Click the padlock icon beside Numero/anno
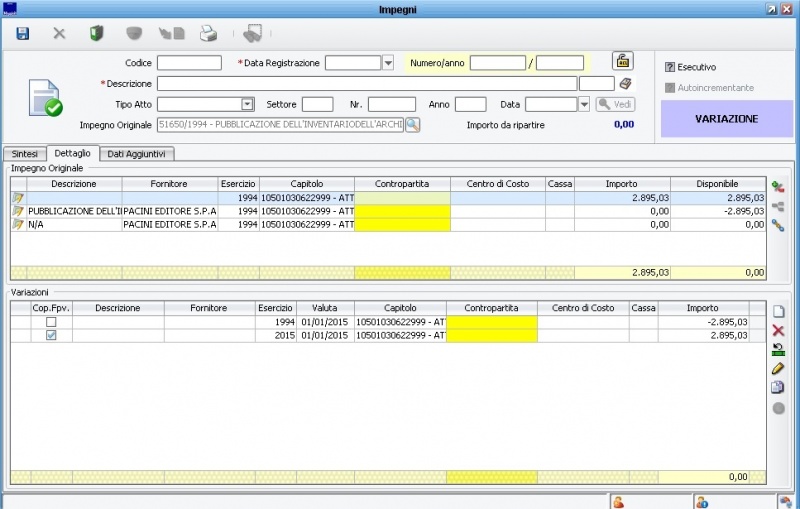The image size is (800, 509). click(x=622, y=61)
